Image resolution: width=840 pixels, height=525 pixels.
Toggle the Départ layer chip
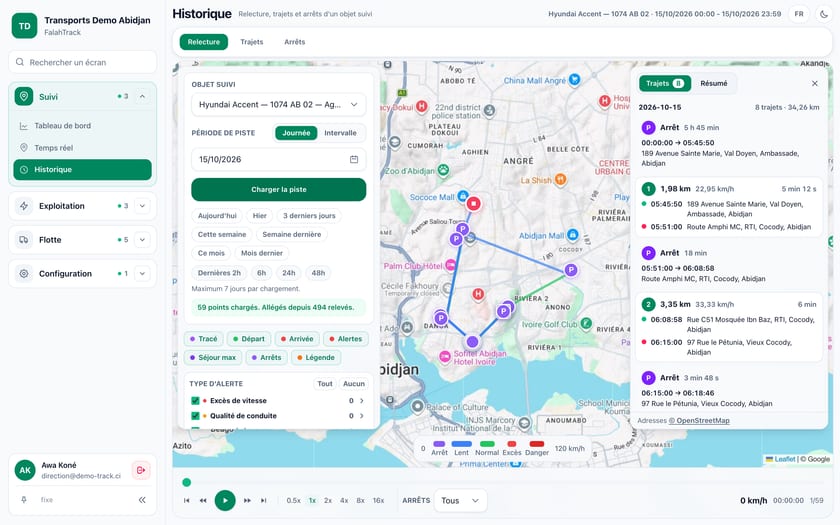tap(249, 339)
